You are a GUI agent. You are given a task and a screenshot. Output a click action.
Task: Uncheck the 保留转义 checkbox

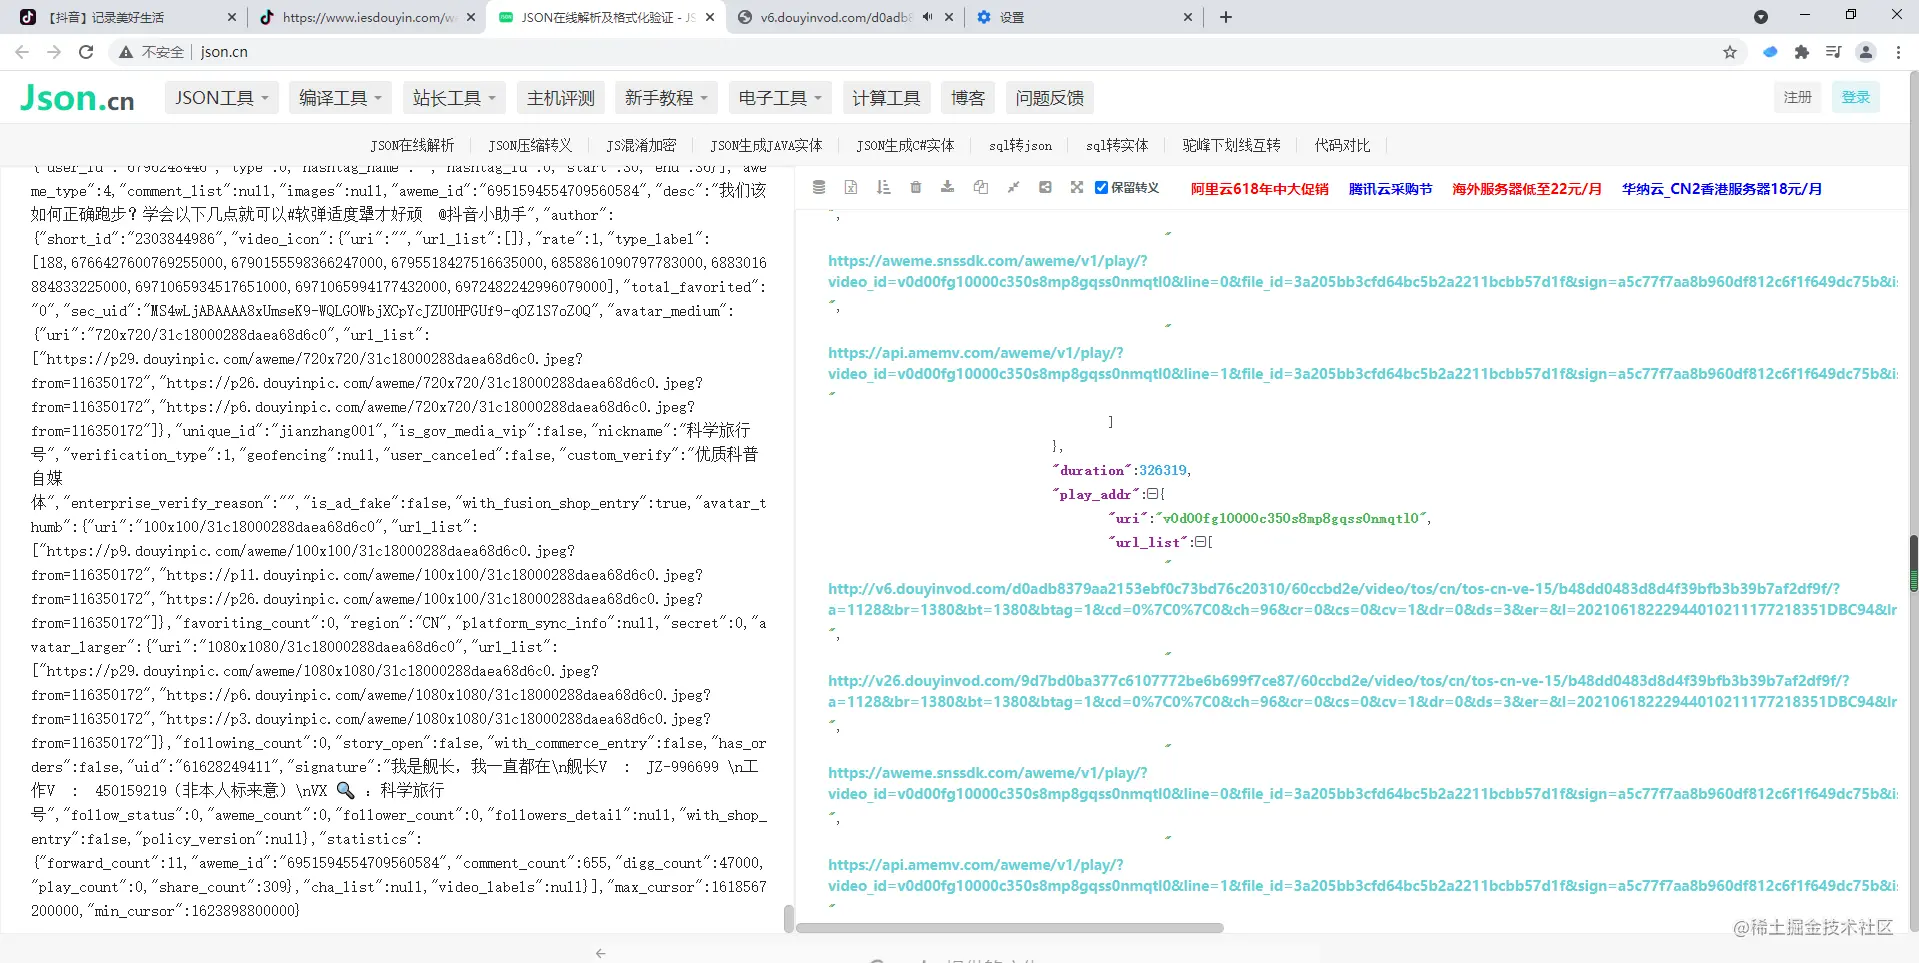(x=1102, y=187)
